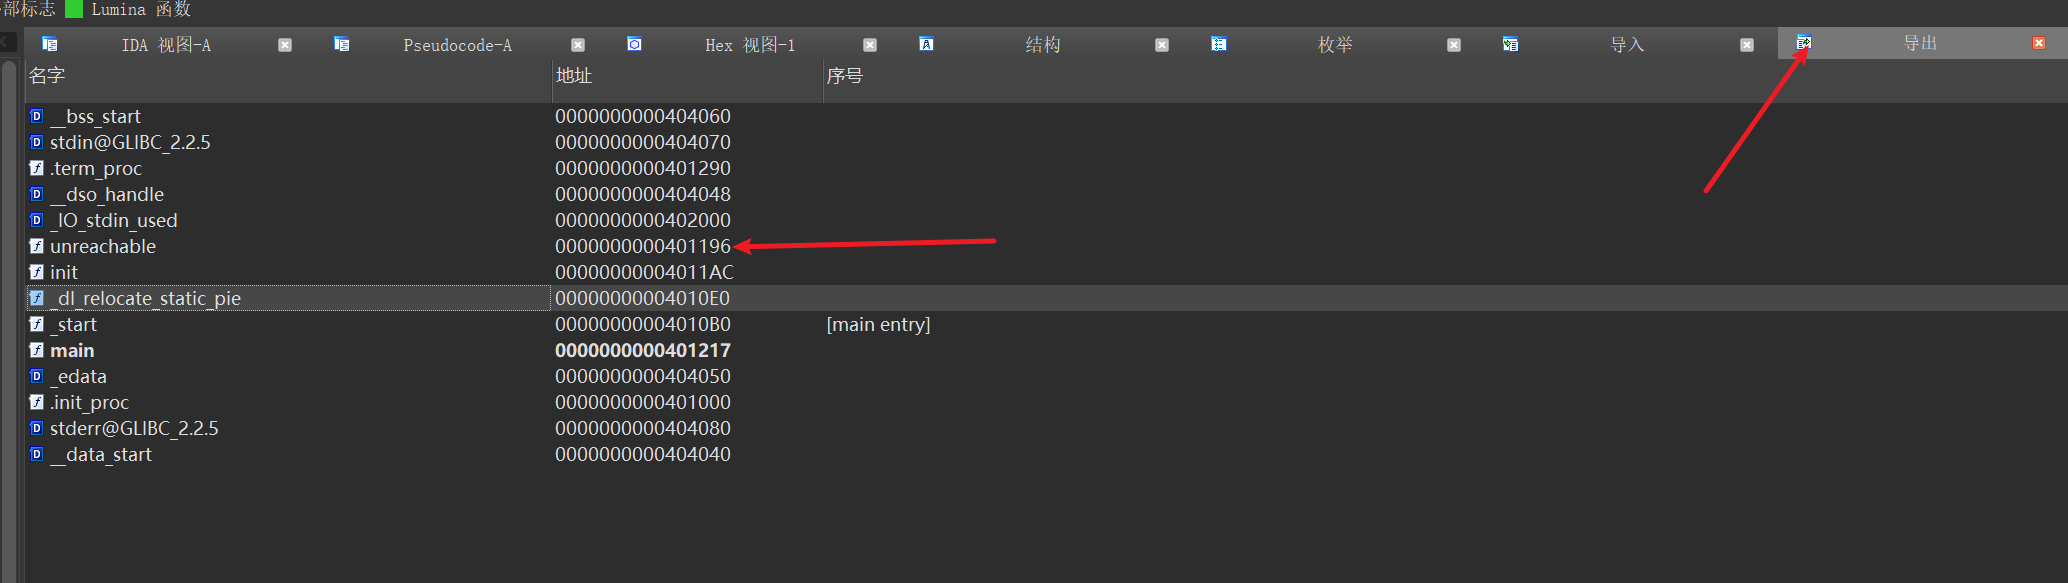Switch to the 结构 tab
Viewport: 2068px width, 583px height.
[1043, 45]
